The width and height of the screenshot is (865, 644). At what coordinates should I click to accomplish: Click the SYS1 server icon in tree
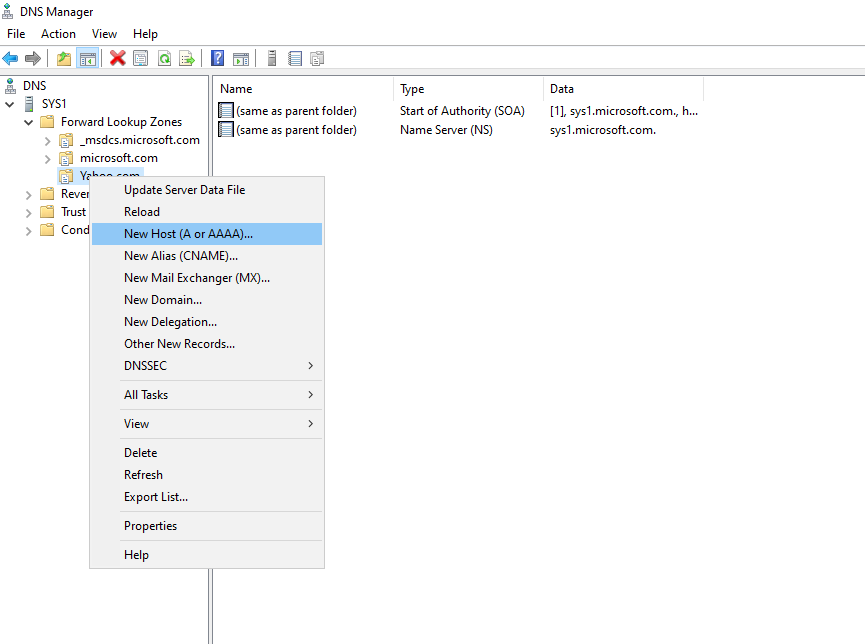(29, 104)
